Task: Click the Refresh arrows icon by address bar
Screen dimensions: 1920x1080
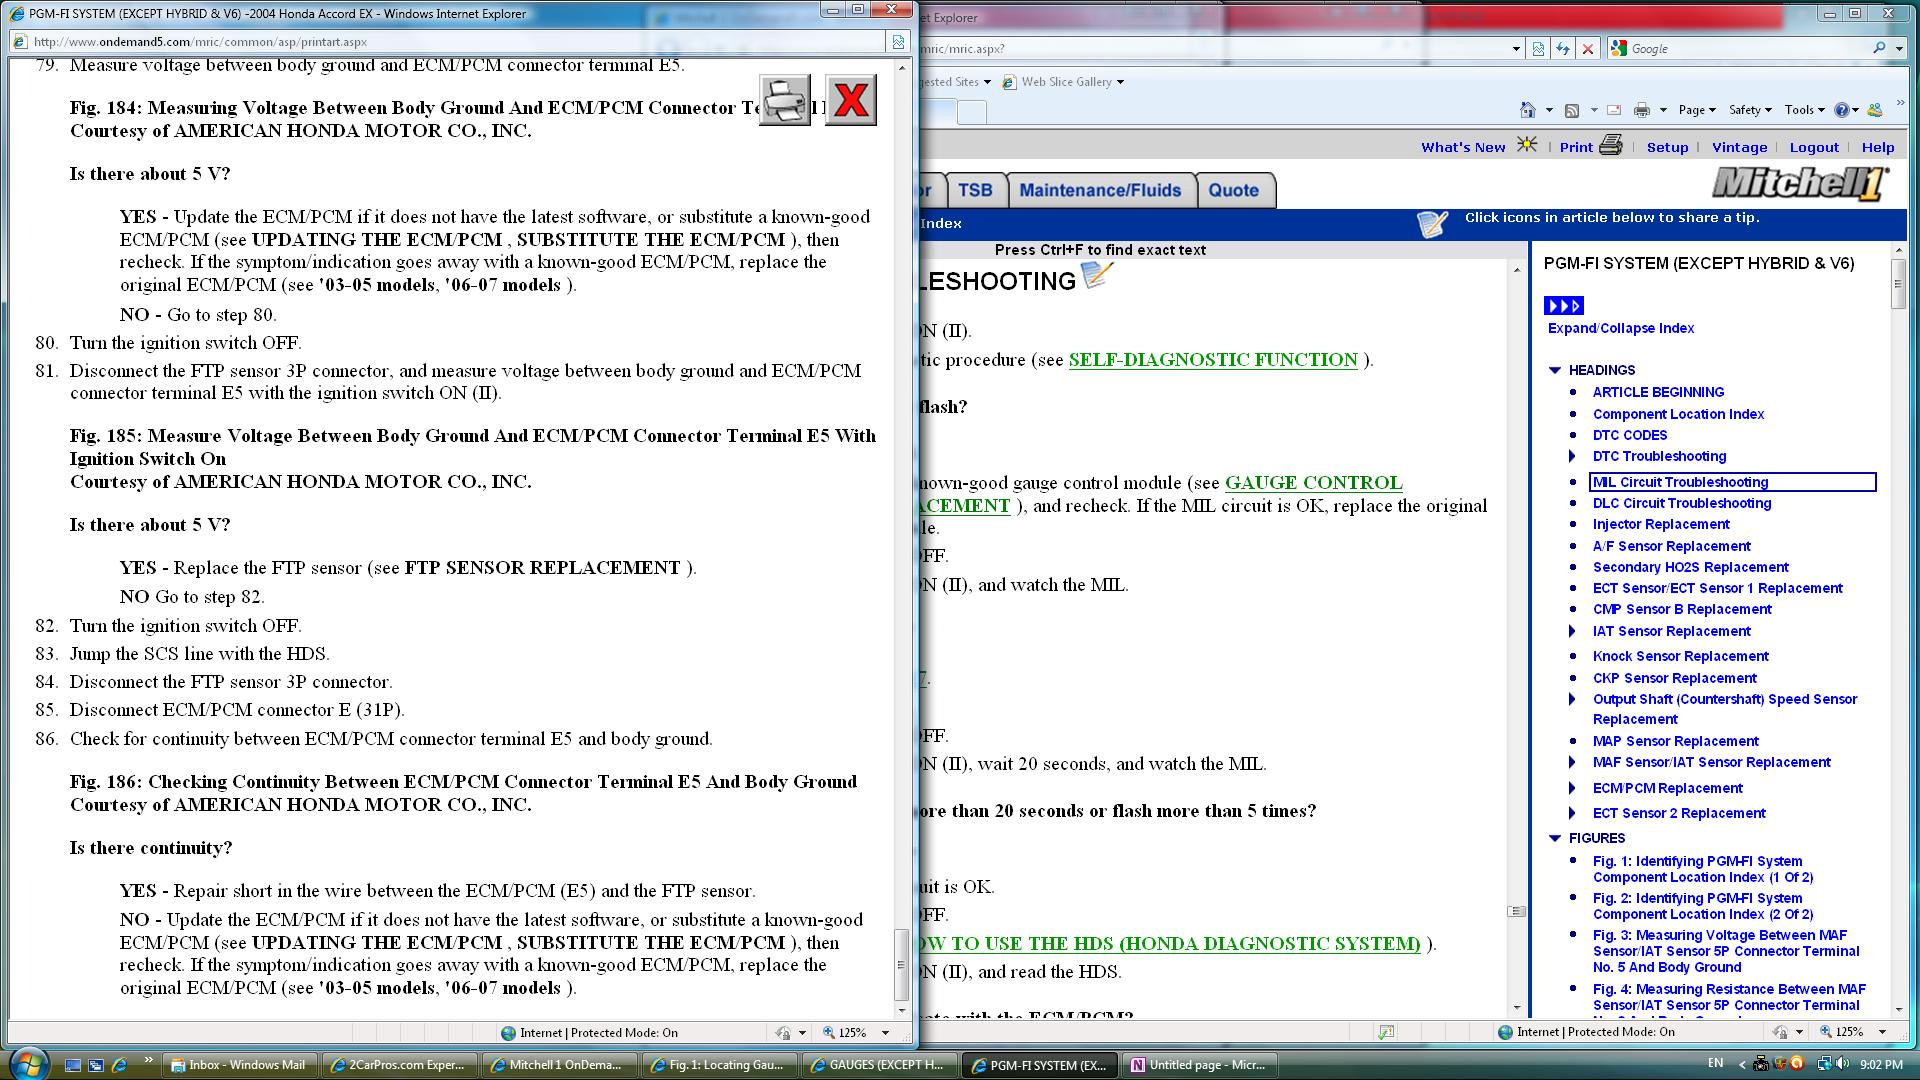Action: click(x=1563, y=48)
